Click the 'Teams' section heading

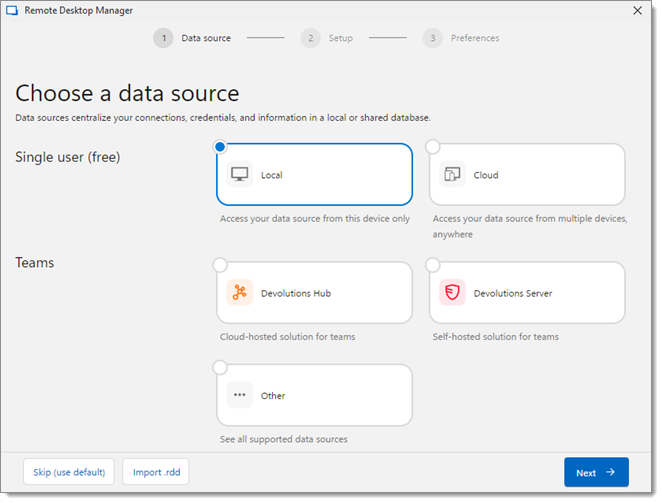(x=35, y=263)
